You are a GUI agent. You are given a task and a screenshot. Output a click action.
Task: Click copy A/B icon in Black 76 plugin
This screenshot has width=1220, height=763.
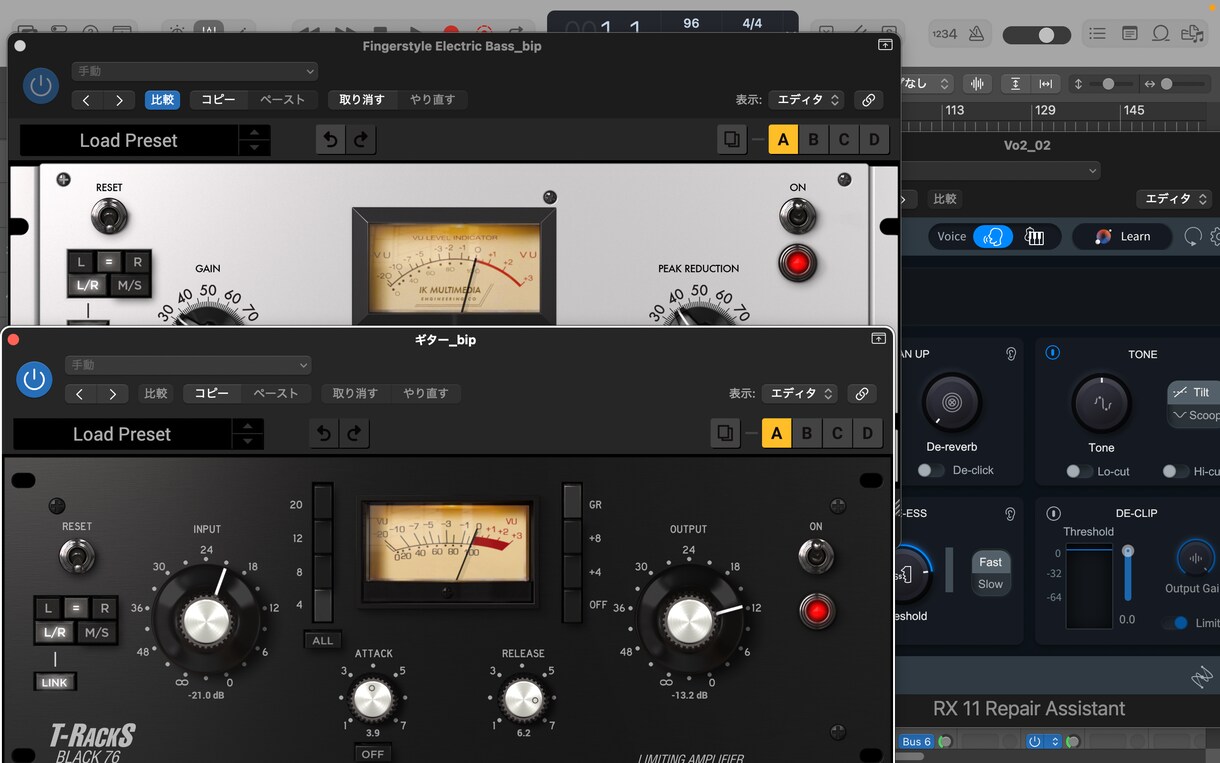point(725,433)
